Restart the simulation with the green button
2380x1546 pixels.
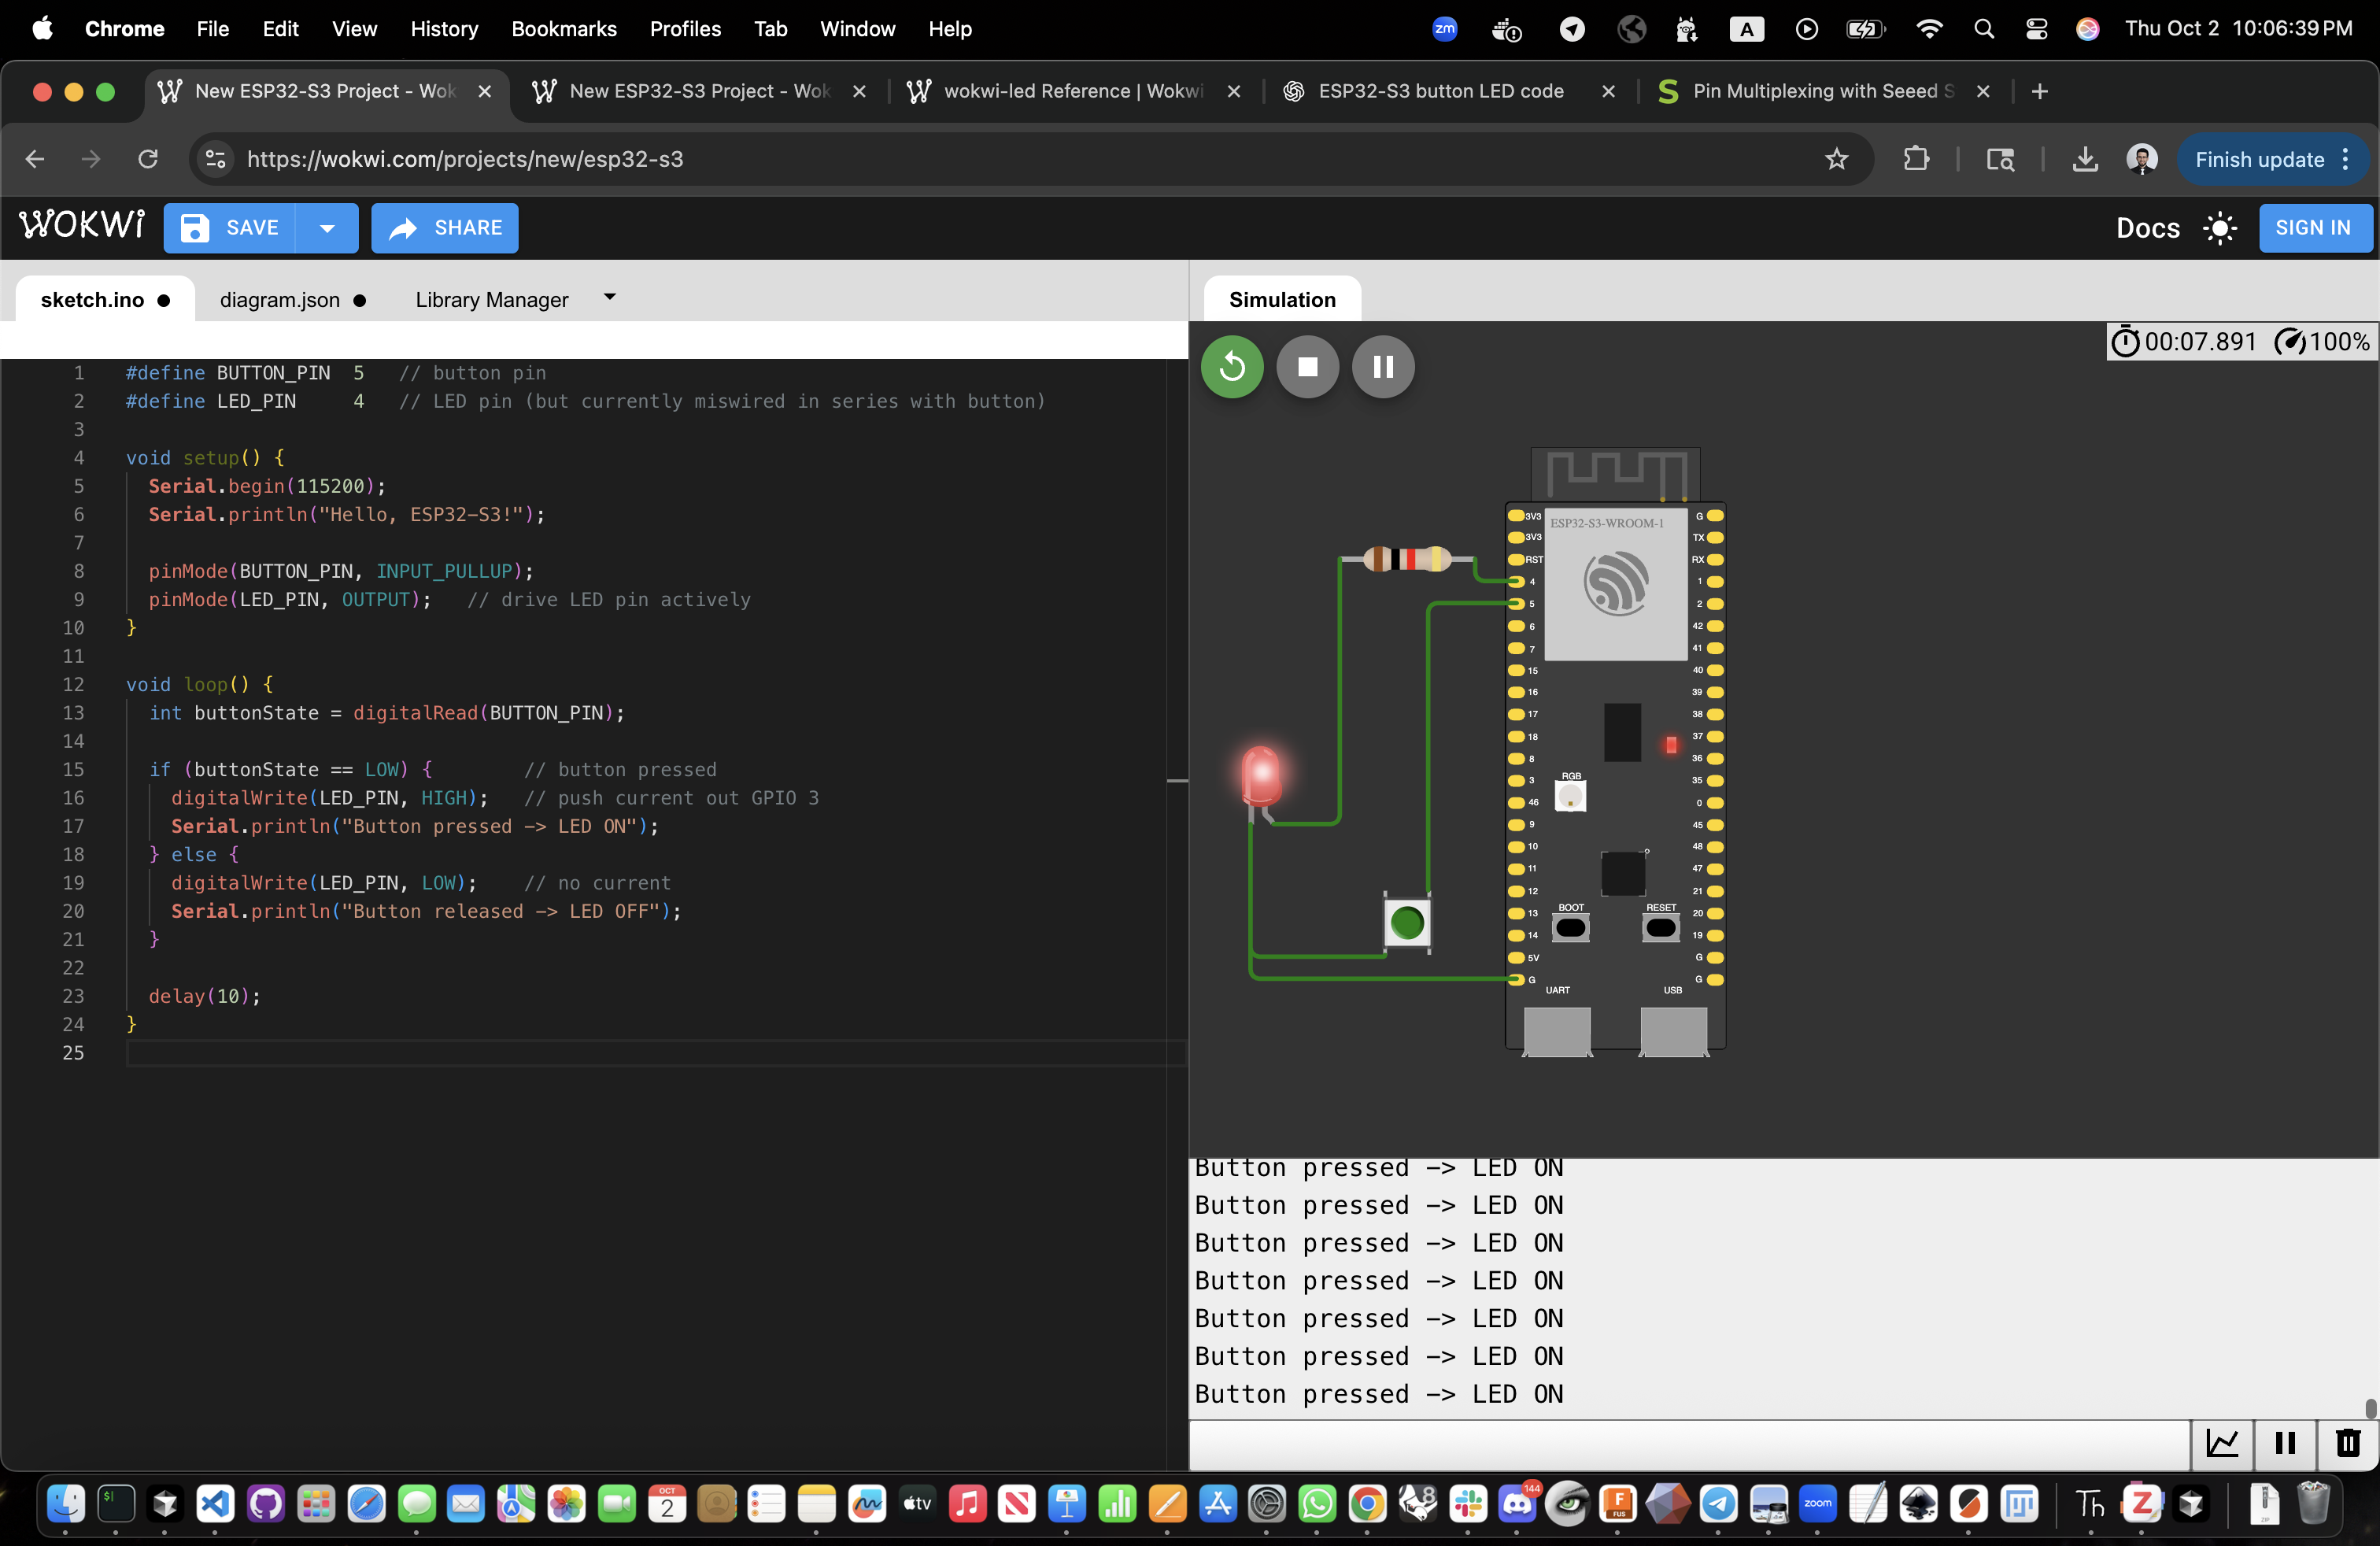click(x=1231, y=367)
